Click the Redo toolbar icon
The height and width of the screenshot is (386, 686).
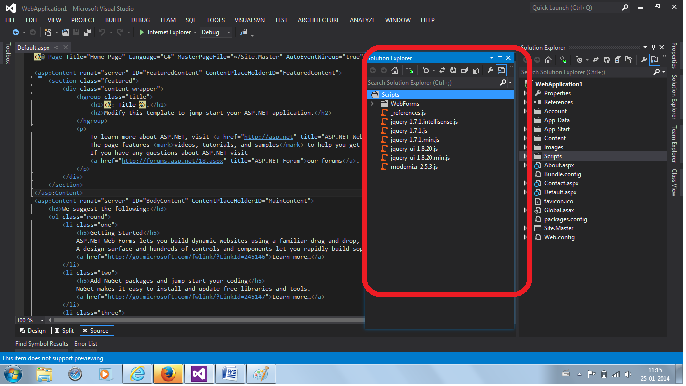coord(119,32)
